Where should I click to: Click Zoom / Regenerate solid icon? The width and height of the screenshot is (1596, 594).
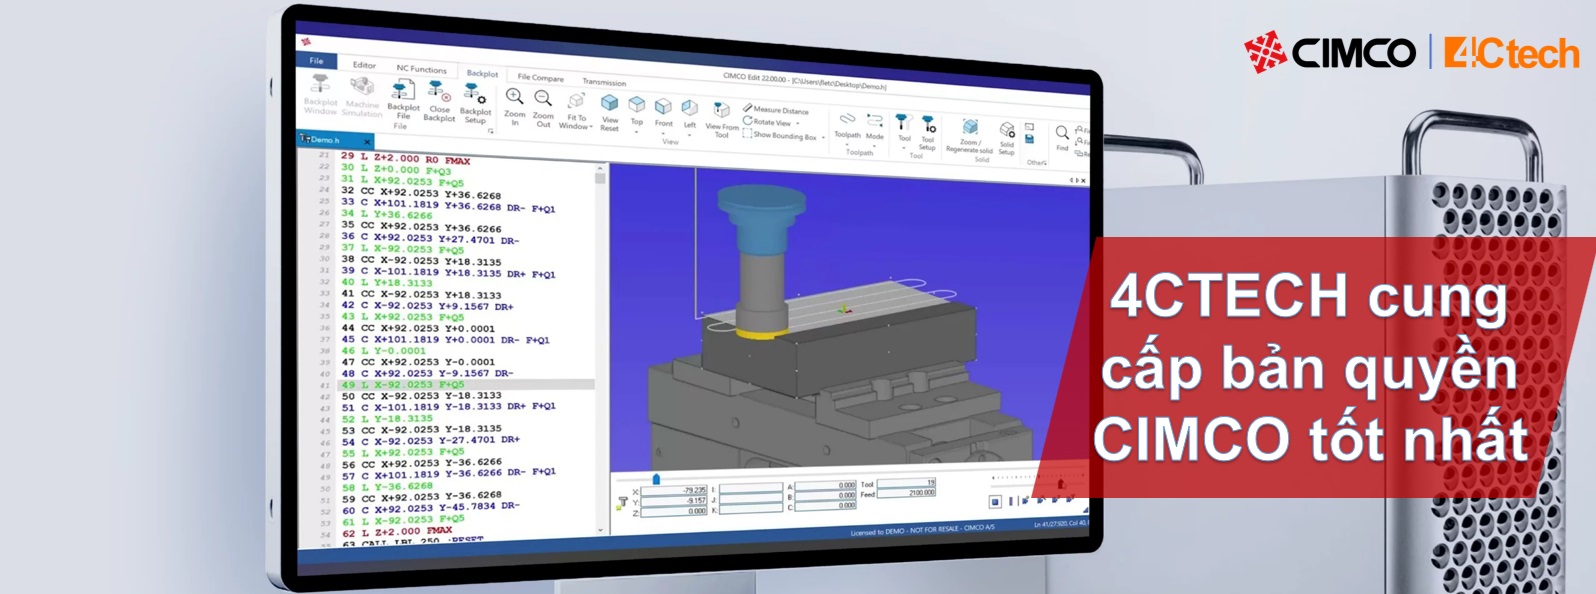point(969,129)
